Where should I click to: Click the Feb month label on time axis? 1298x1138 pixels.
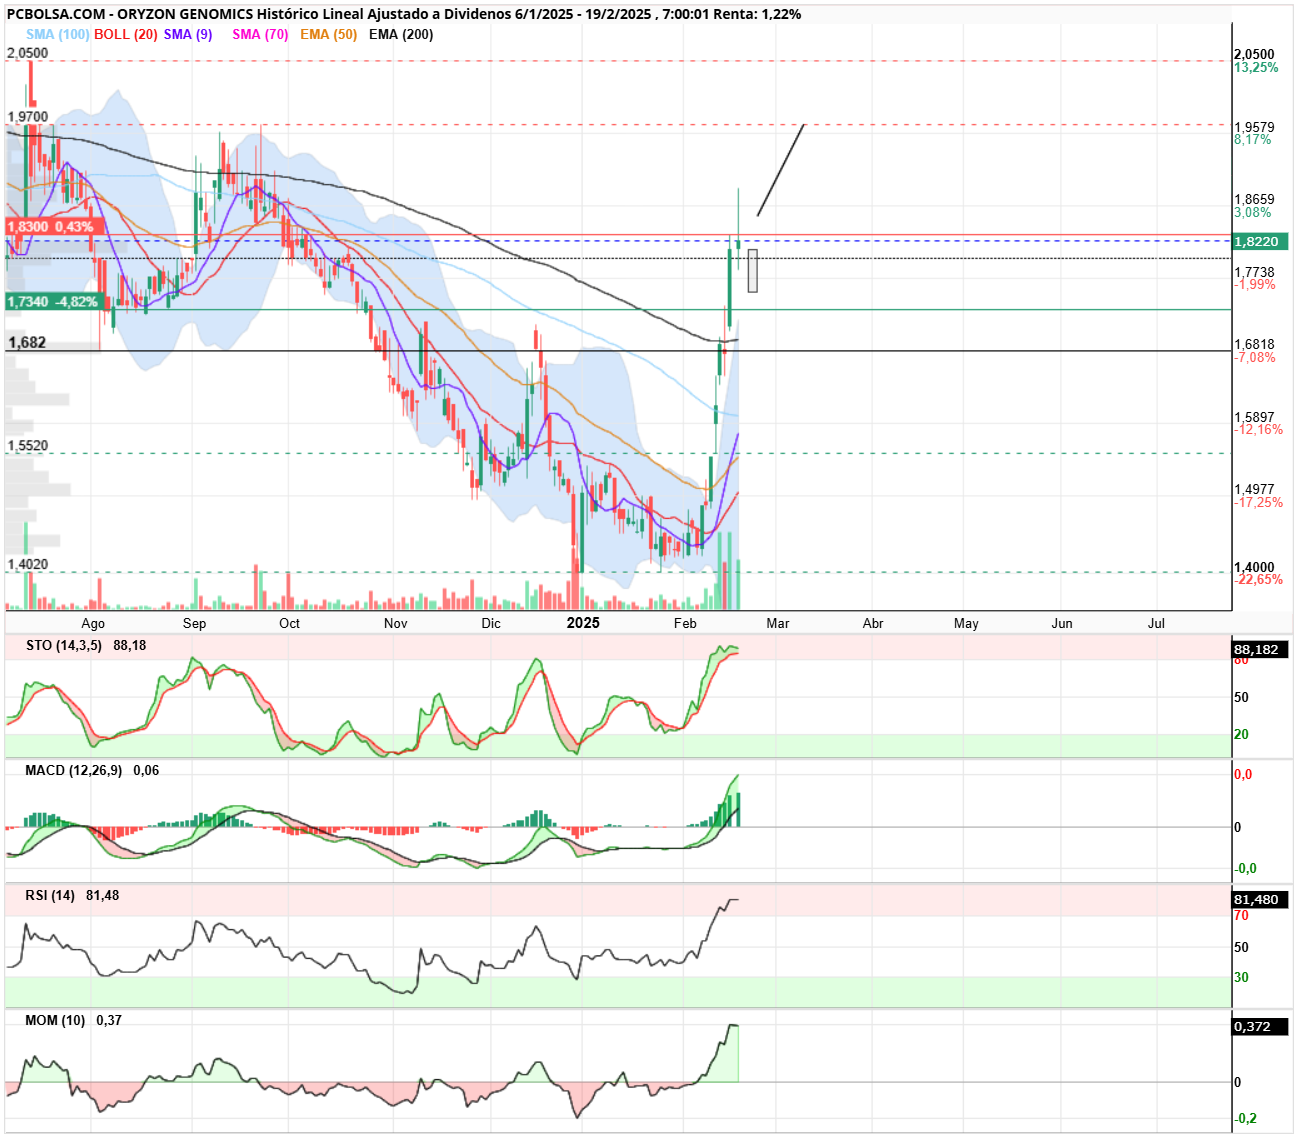click(685, 623)
